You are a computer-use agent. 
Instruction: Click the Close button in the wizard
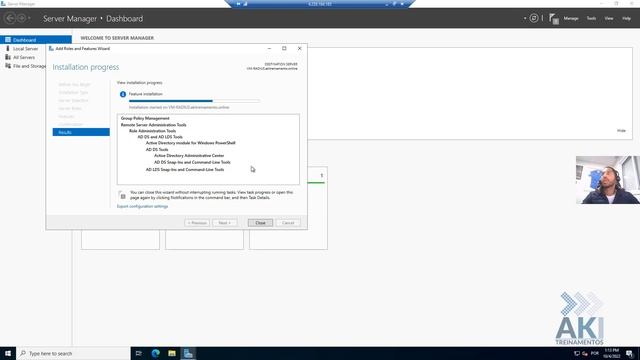pyautogui.click(x=260, y=223)
